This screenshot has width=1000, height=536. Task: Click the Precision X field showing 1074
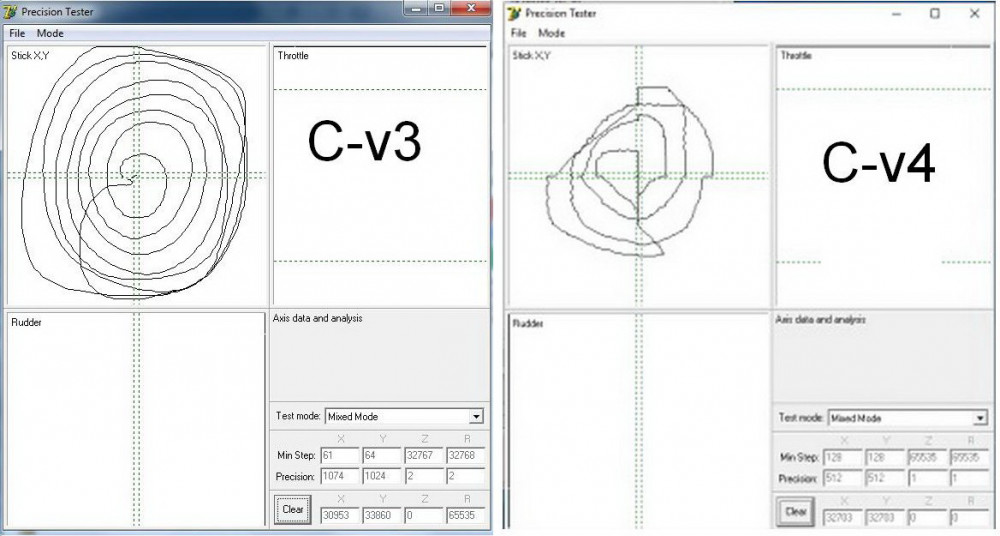point(340,476)
